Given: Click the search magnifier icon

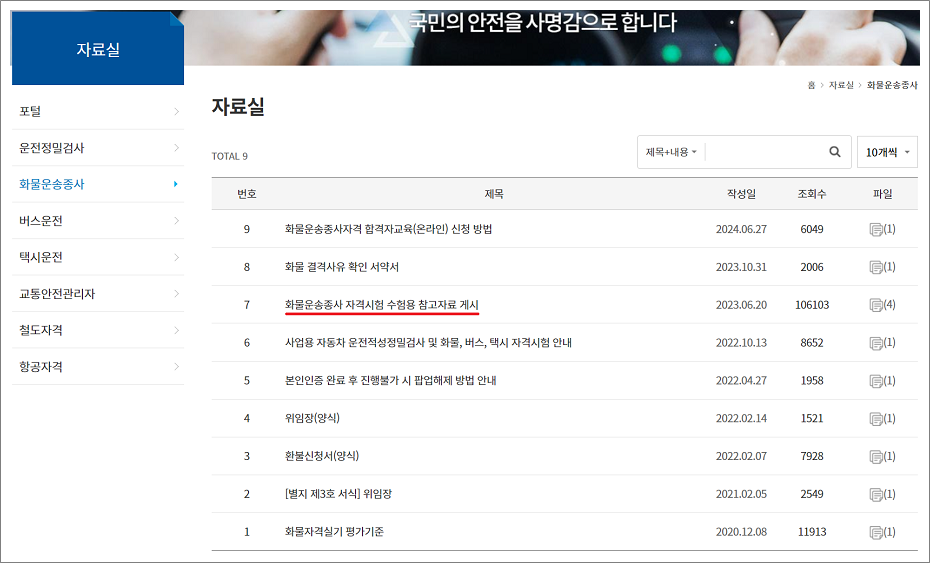Looking at the screenshot, I should click(x=835, y=152).
